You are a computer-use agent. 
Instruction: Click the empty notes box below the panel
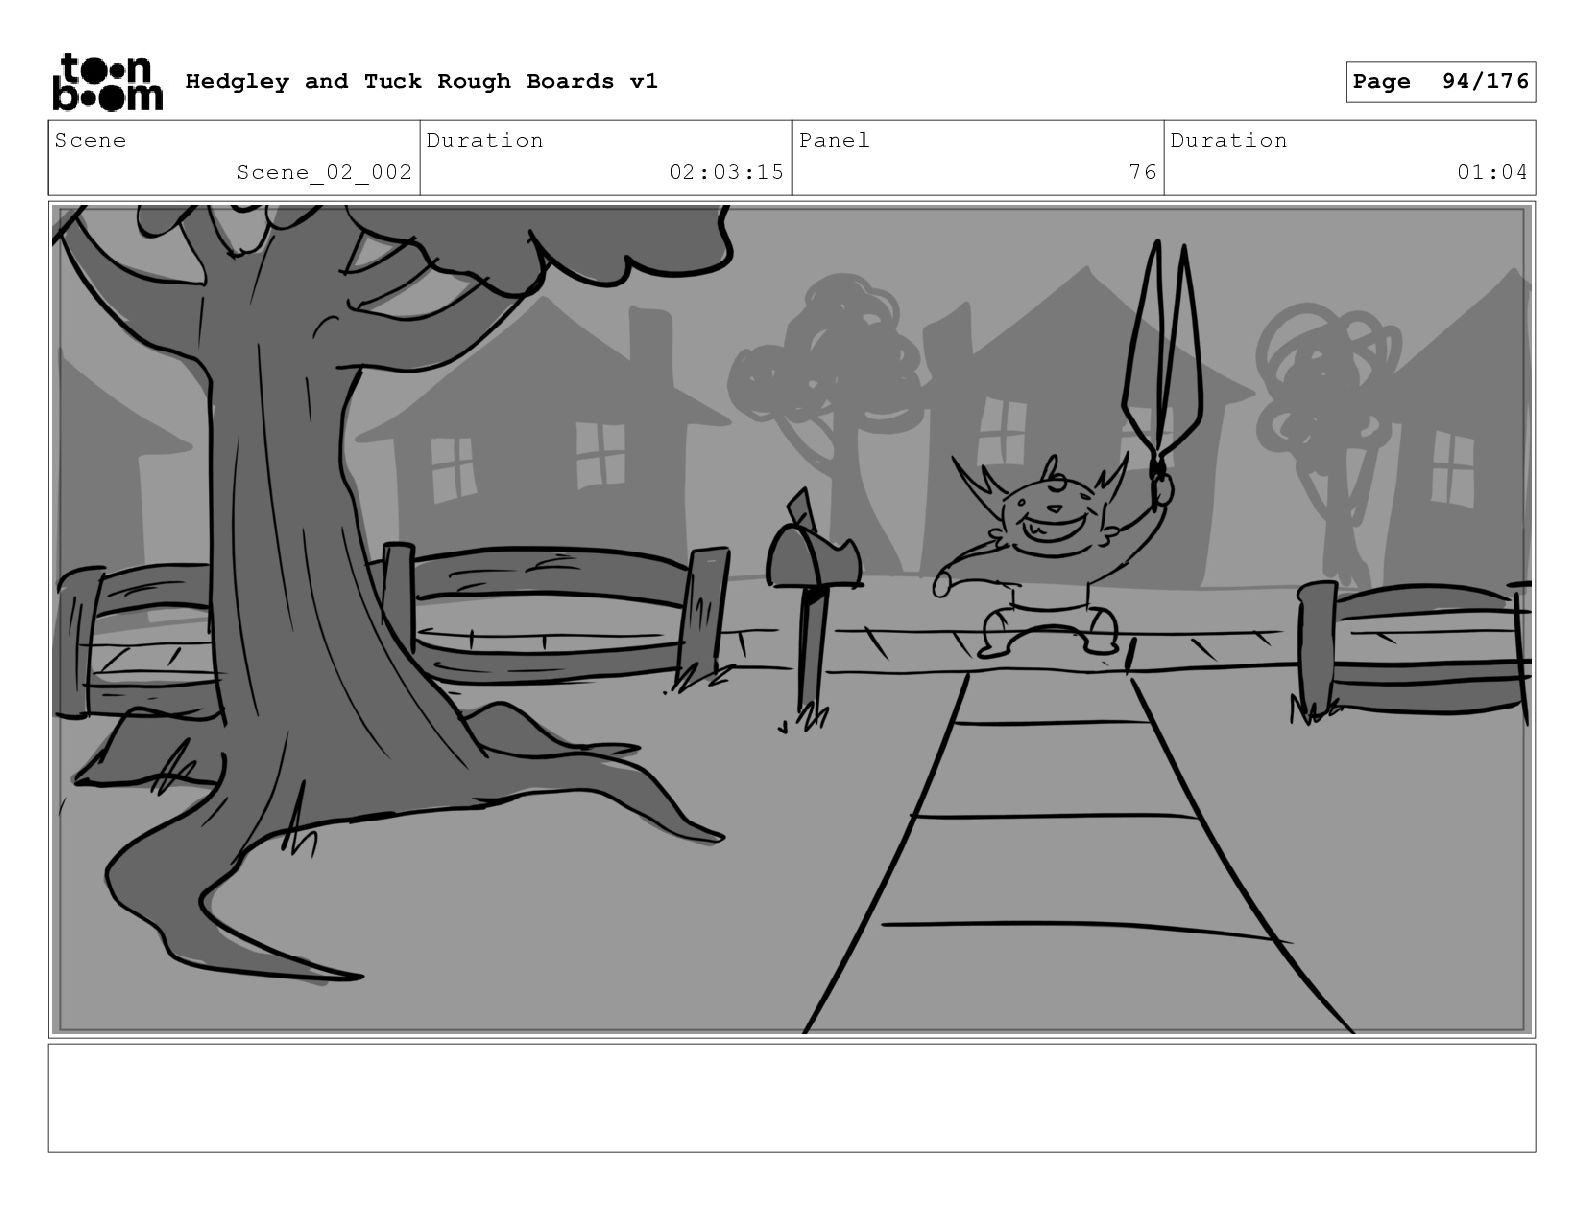[x=792, y=1098]
